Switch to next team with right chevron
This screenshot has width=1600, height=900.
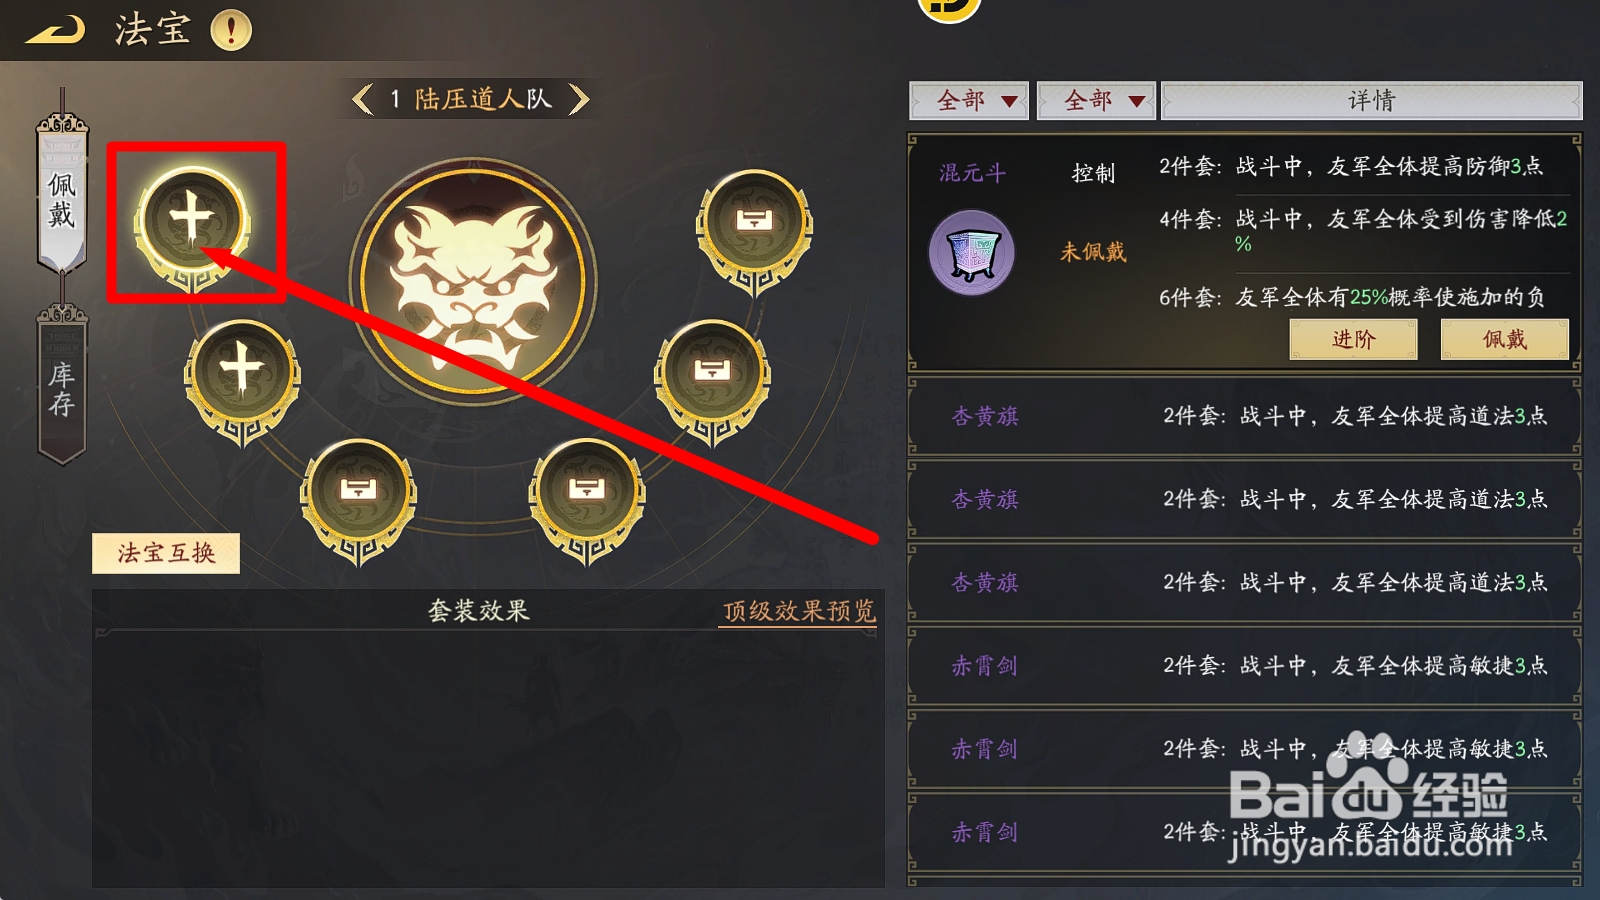579,99
